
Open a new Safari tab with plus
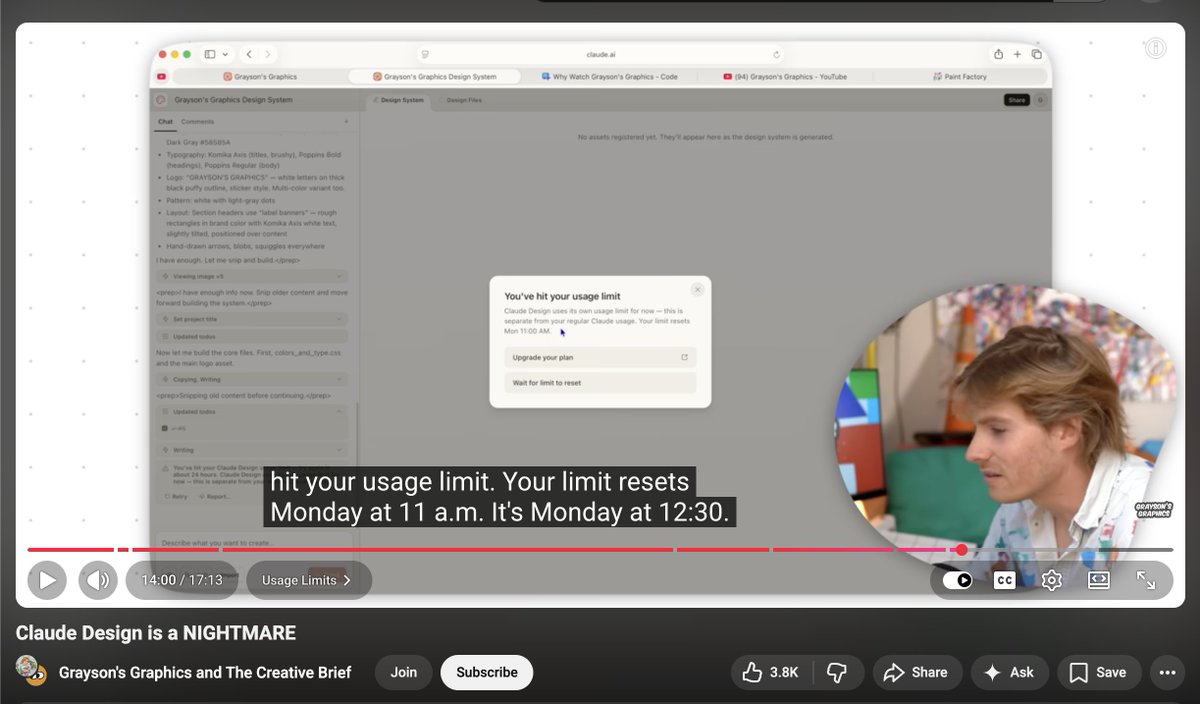1017,54
